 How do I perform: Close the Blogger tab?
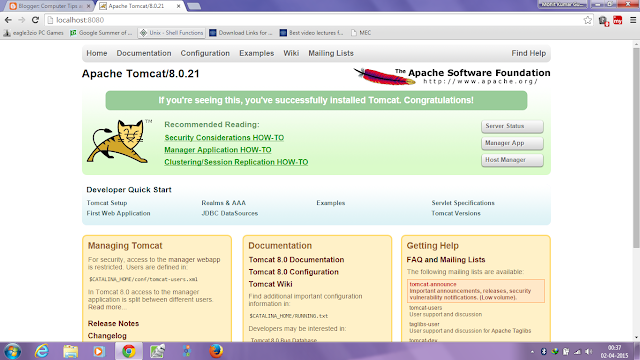[89, 6]
